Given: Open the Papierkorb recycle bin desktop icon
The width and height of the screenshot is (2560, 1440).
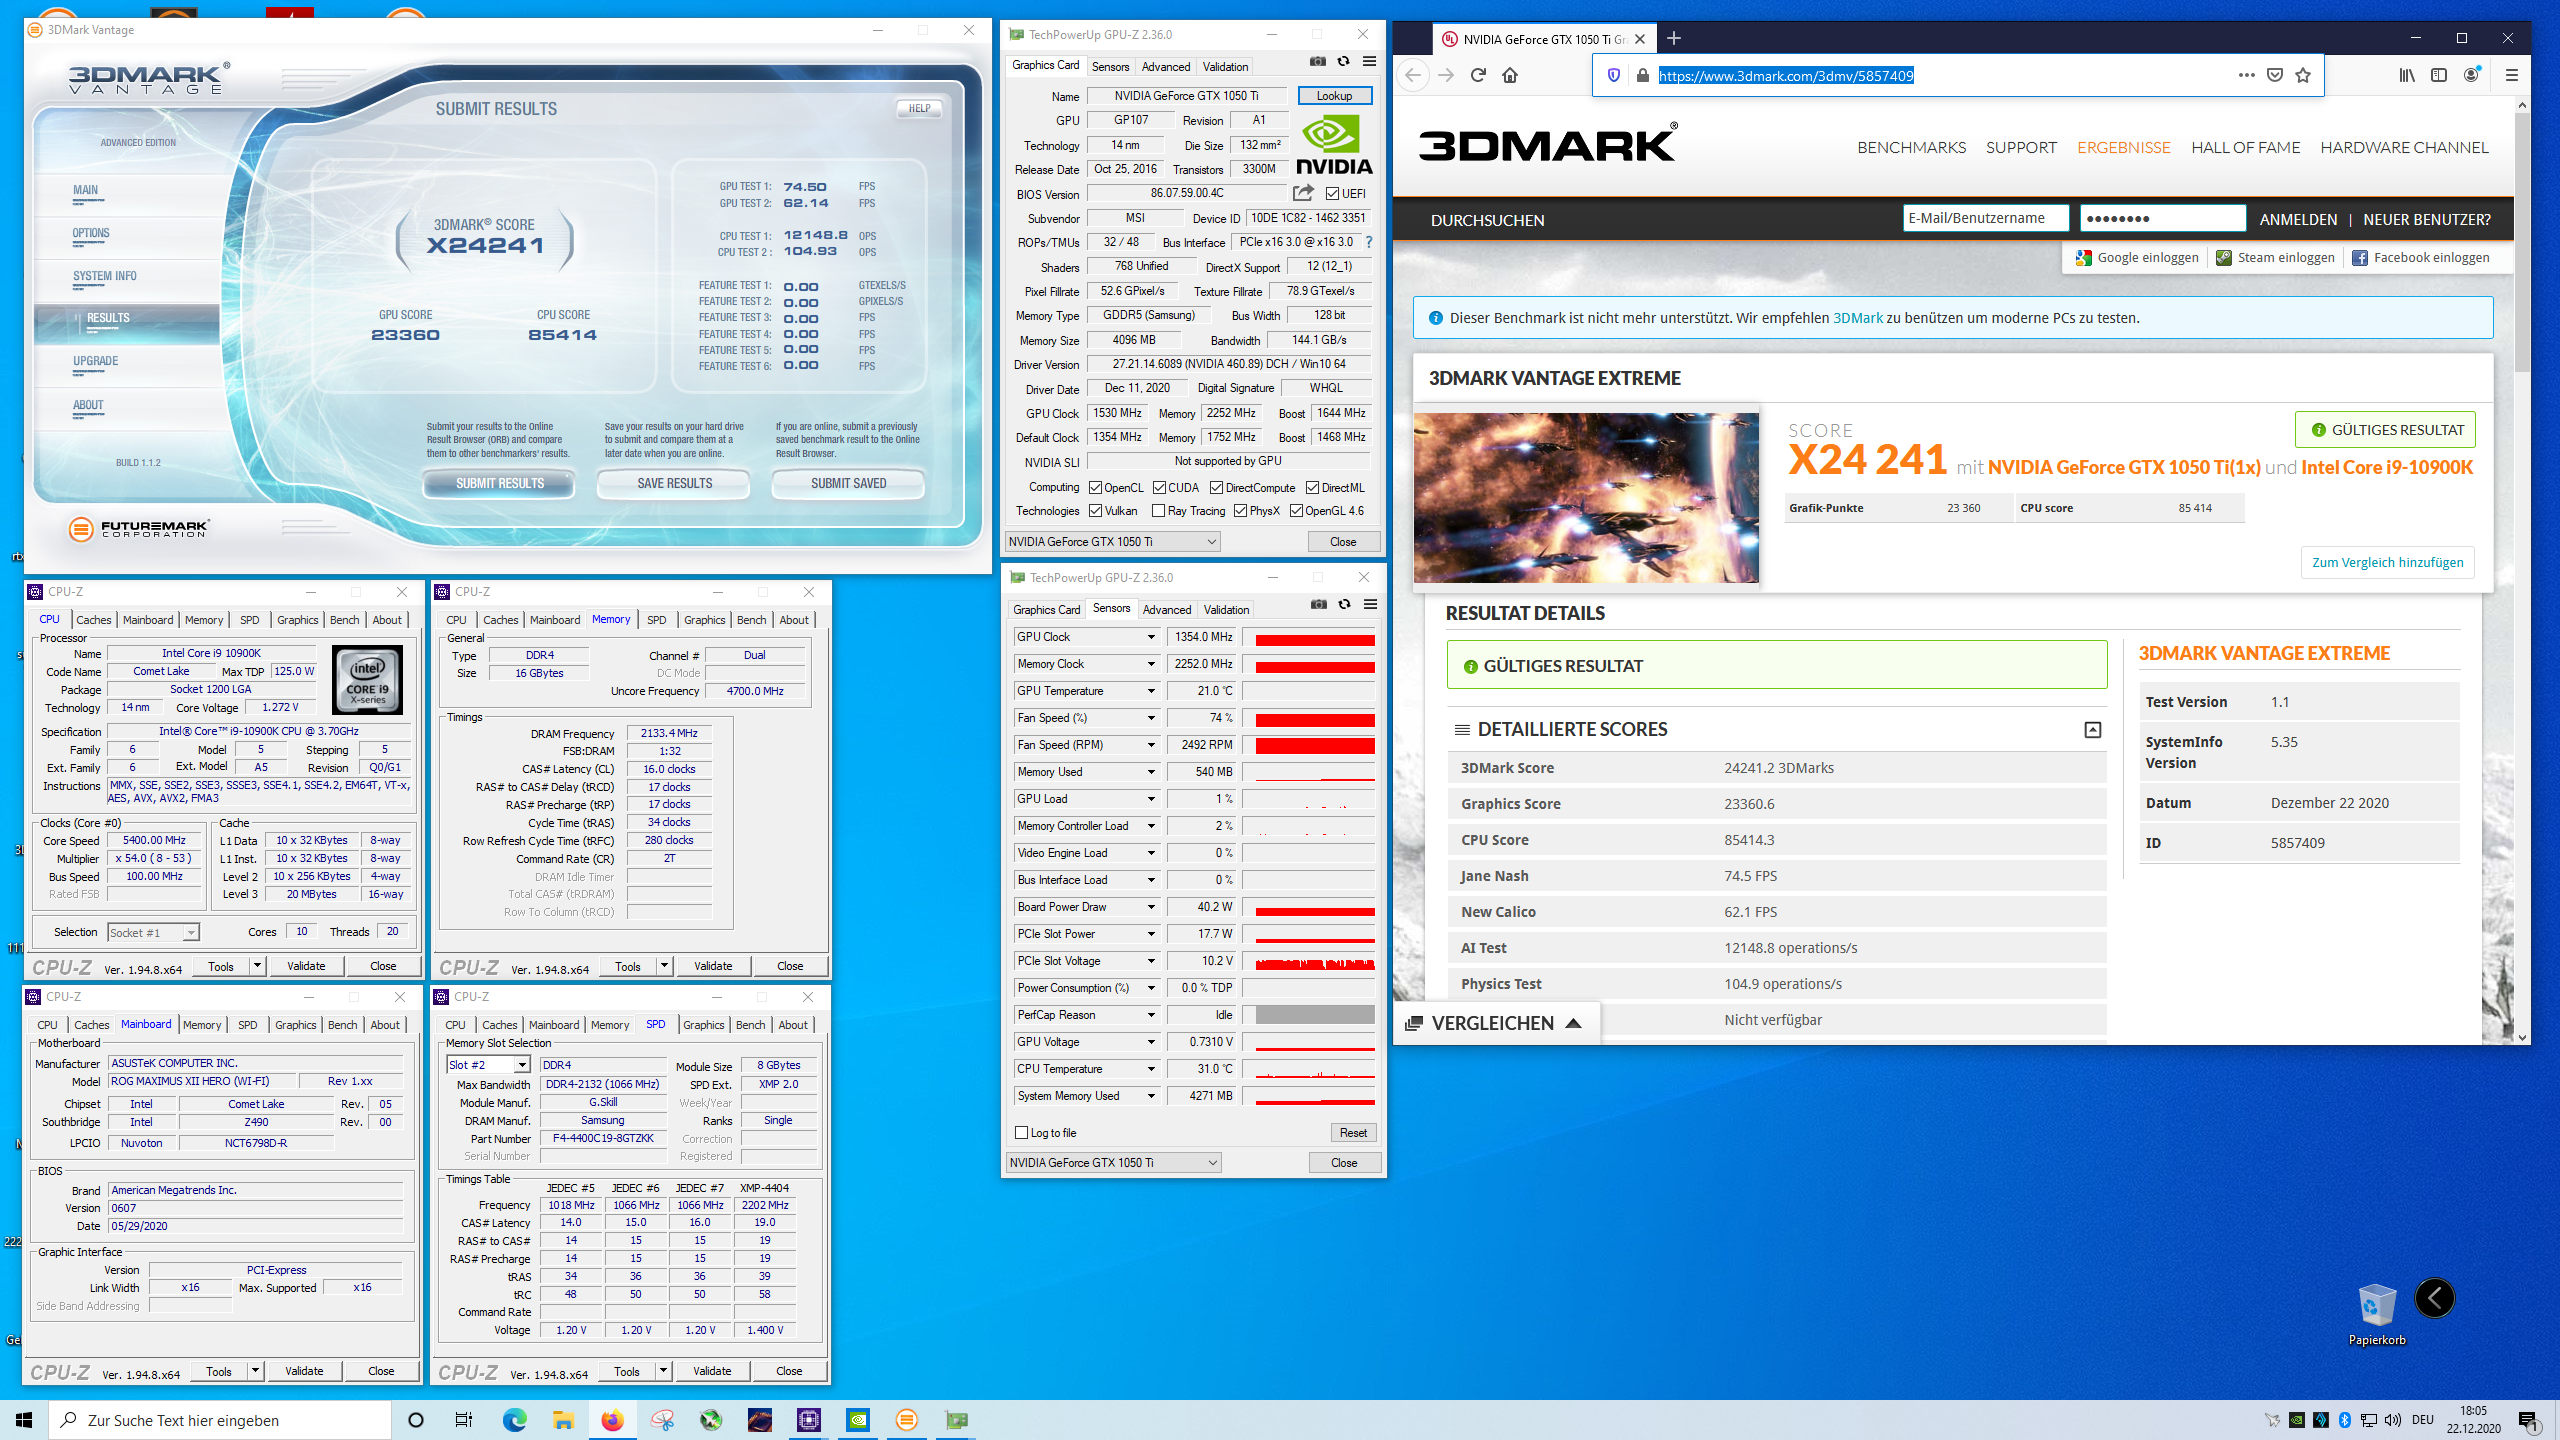Looking at the screenshot, I should [2377, 1314].
